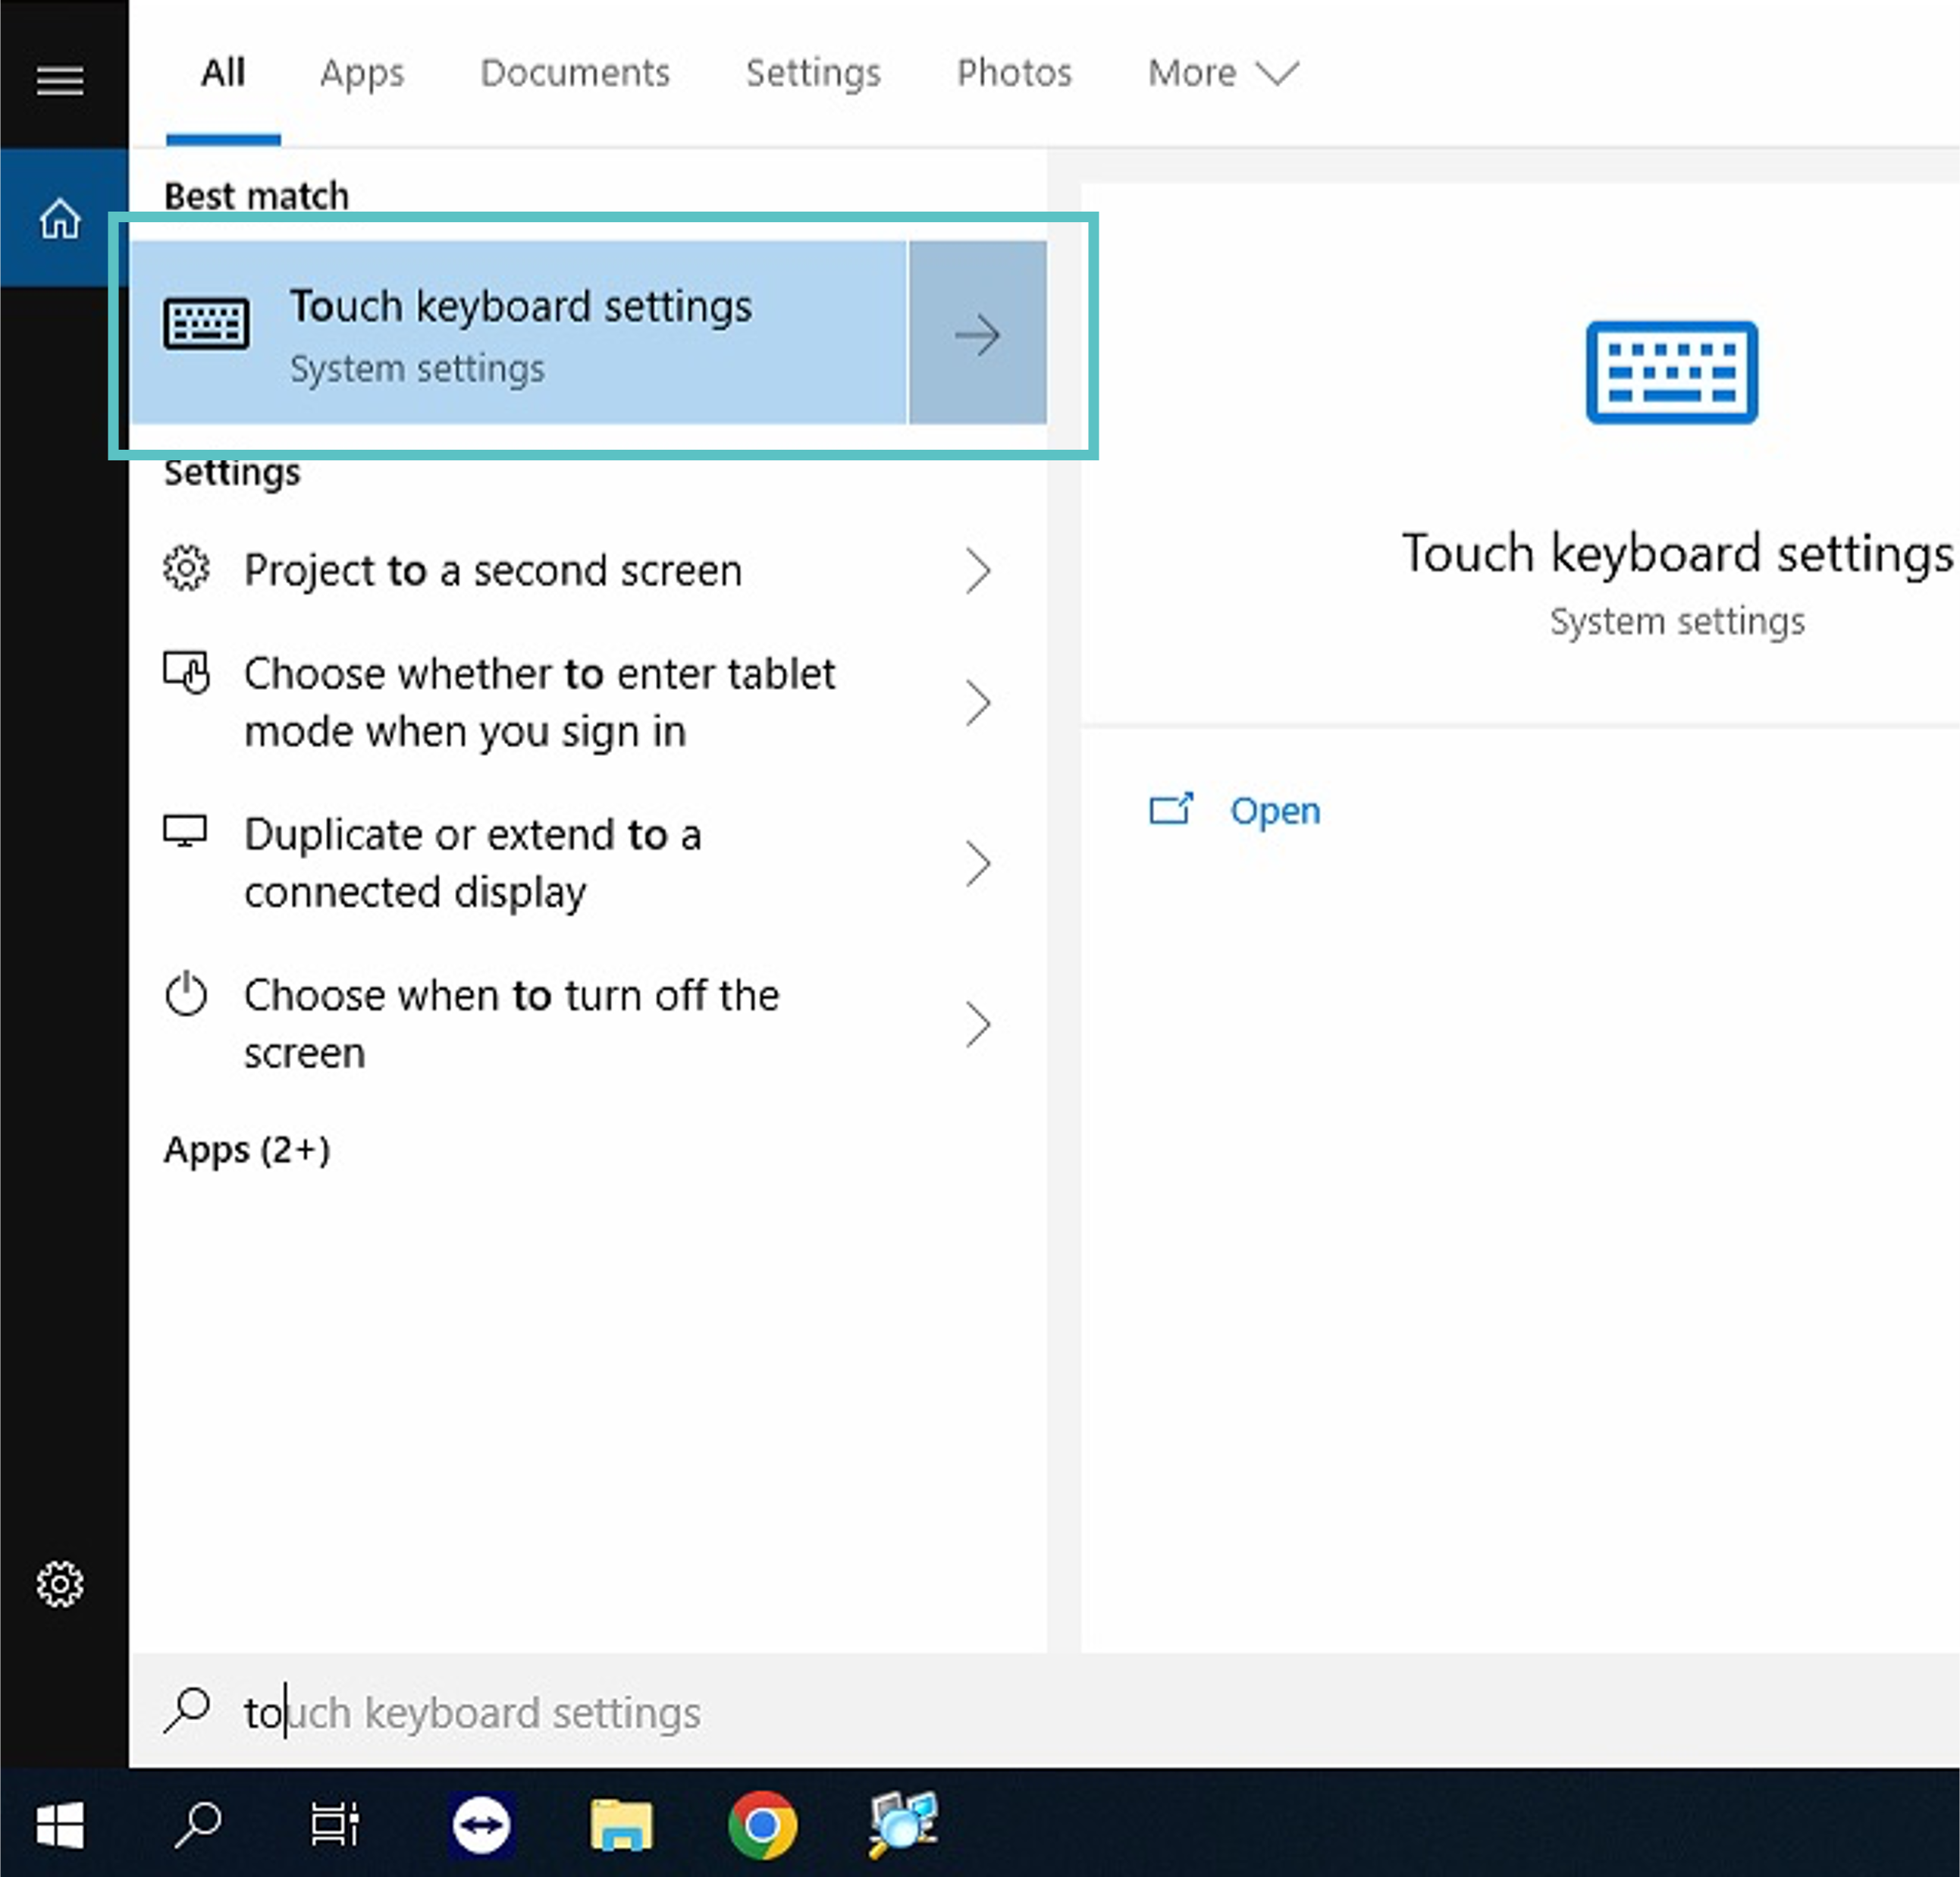Click the magnifier icon in search box
Screen dimensions: 1960x1877
(187, 1710)
